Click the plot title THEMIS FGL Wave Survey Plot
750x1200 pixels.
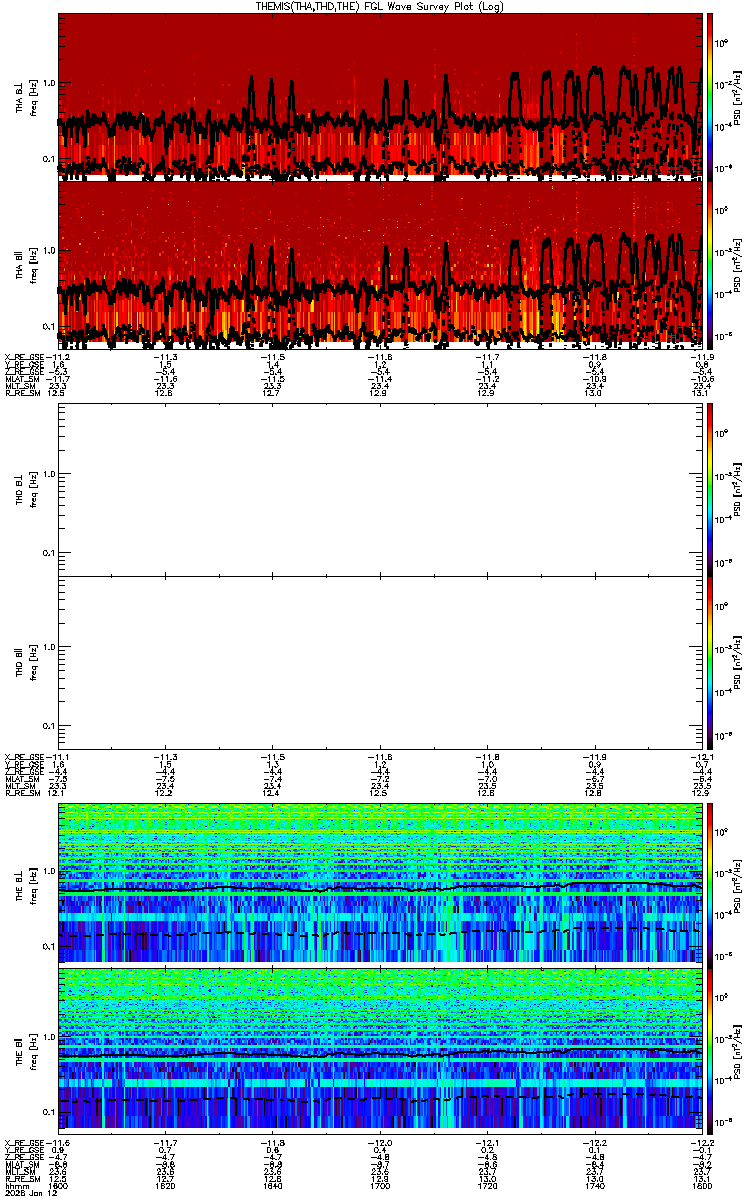coord(379,6)
